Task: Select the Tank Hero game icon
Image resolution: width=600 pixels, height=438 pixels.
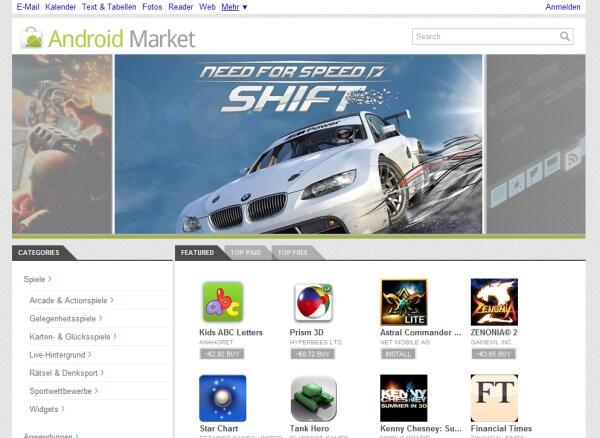Action: [313, 398]
